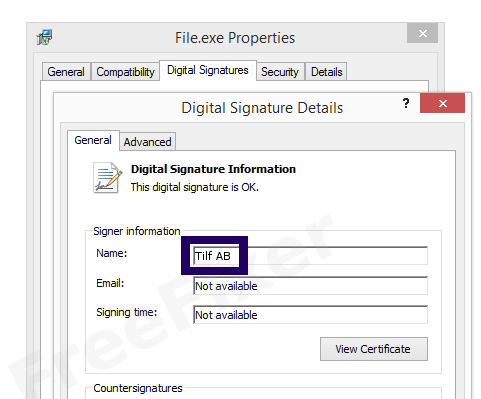Click the 'File.exe Properties' title text
481x399 pixels.
(x=235, y=38)
